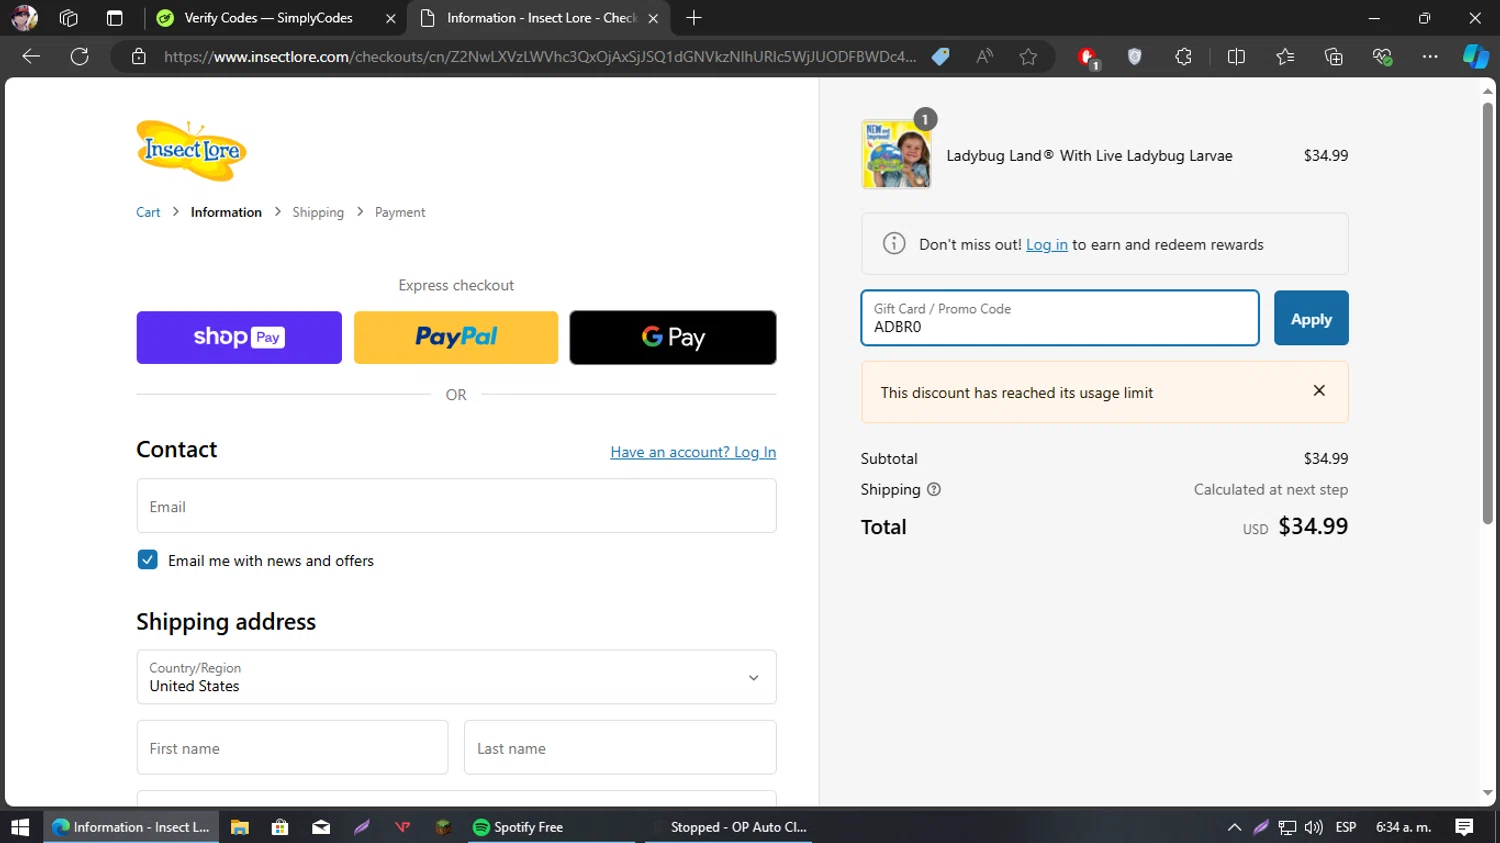Open a new browser tab
1500x843 pixels.
pos(694,18)
